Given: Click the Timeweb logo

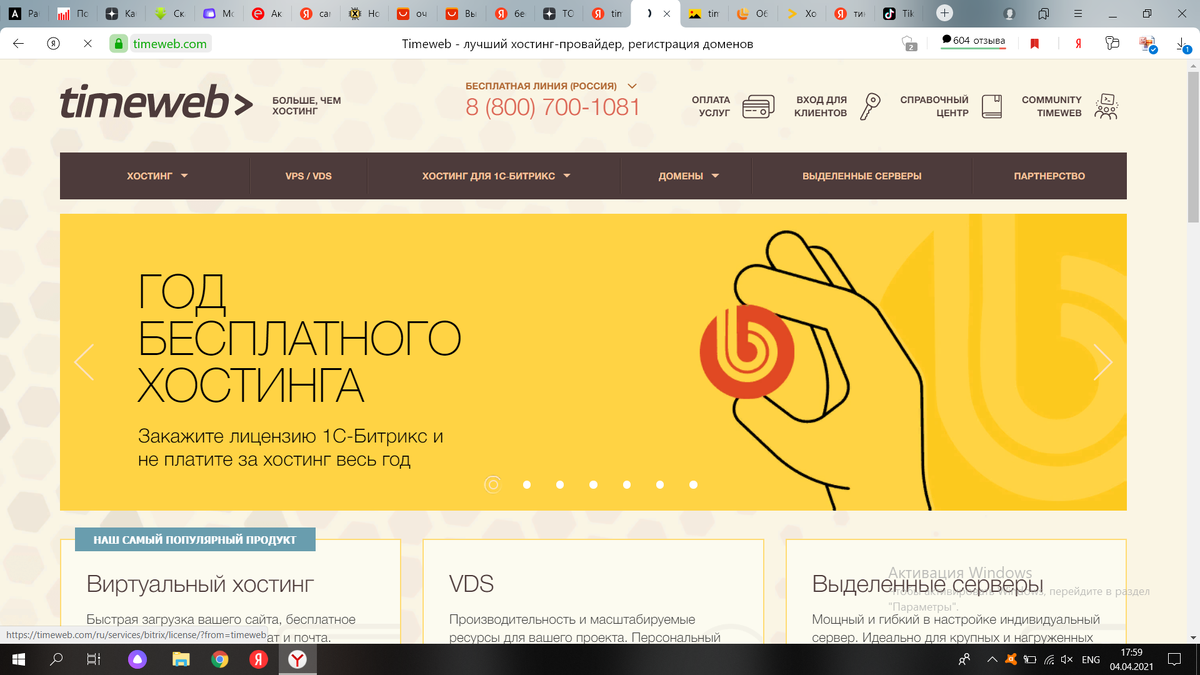Looking at the screenshot, I should 157,104.
